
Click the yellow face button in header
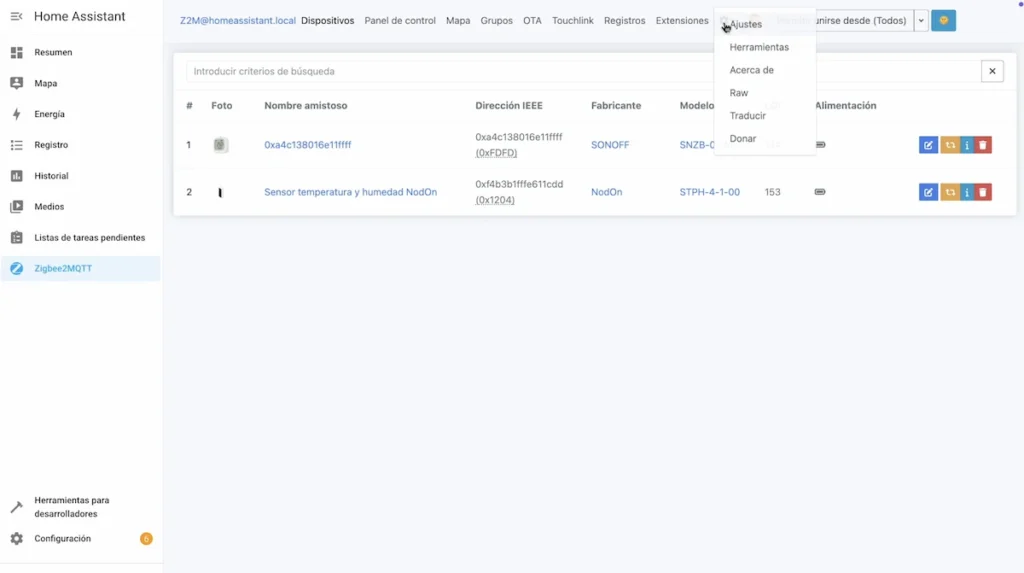943,21
